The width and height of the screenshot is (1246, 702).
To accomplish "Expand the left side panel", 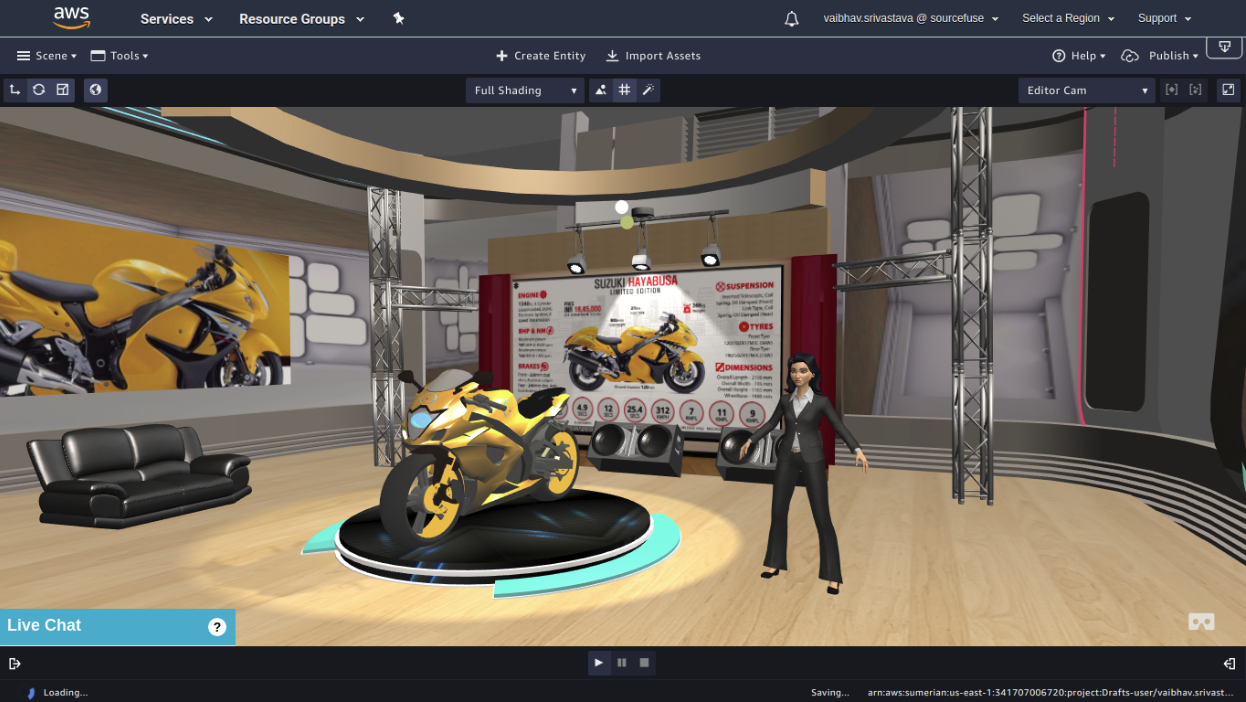I will tap(15, 663).
